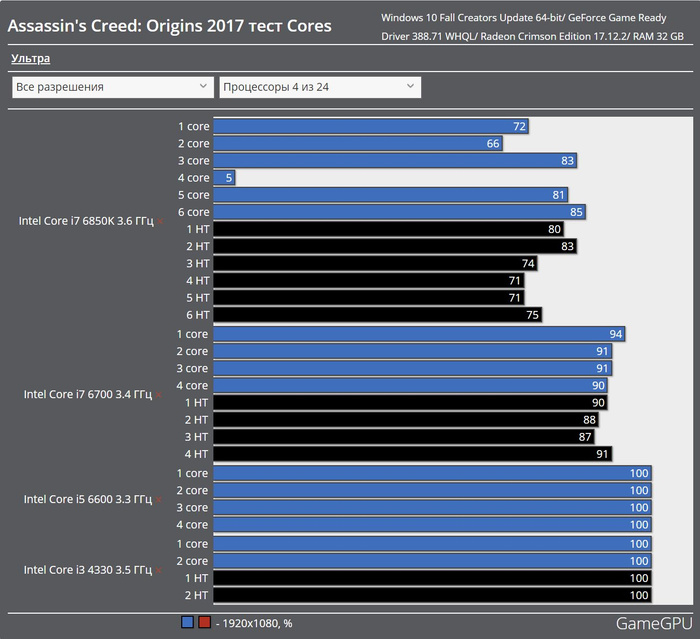Image resolution: width=700 pixels, height=639 pixels.
Task: Click the Assassin's Creed: Origins chart title
Action: (x=170, y=25)
